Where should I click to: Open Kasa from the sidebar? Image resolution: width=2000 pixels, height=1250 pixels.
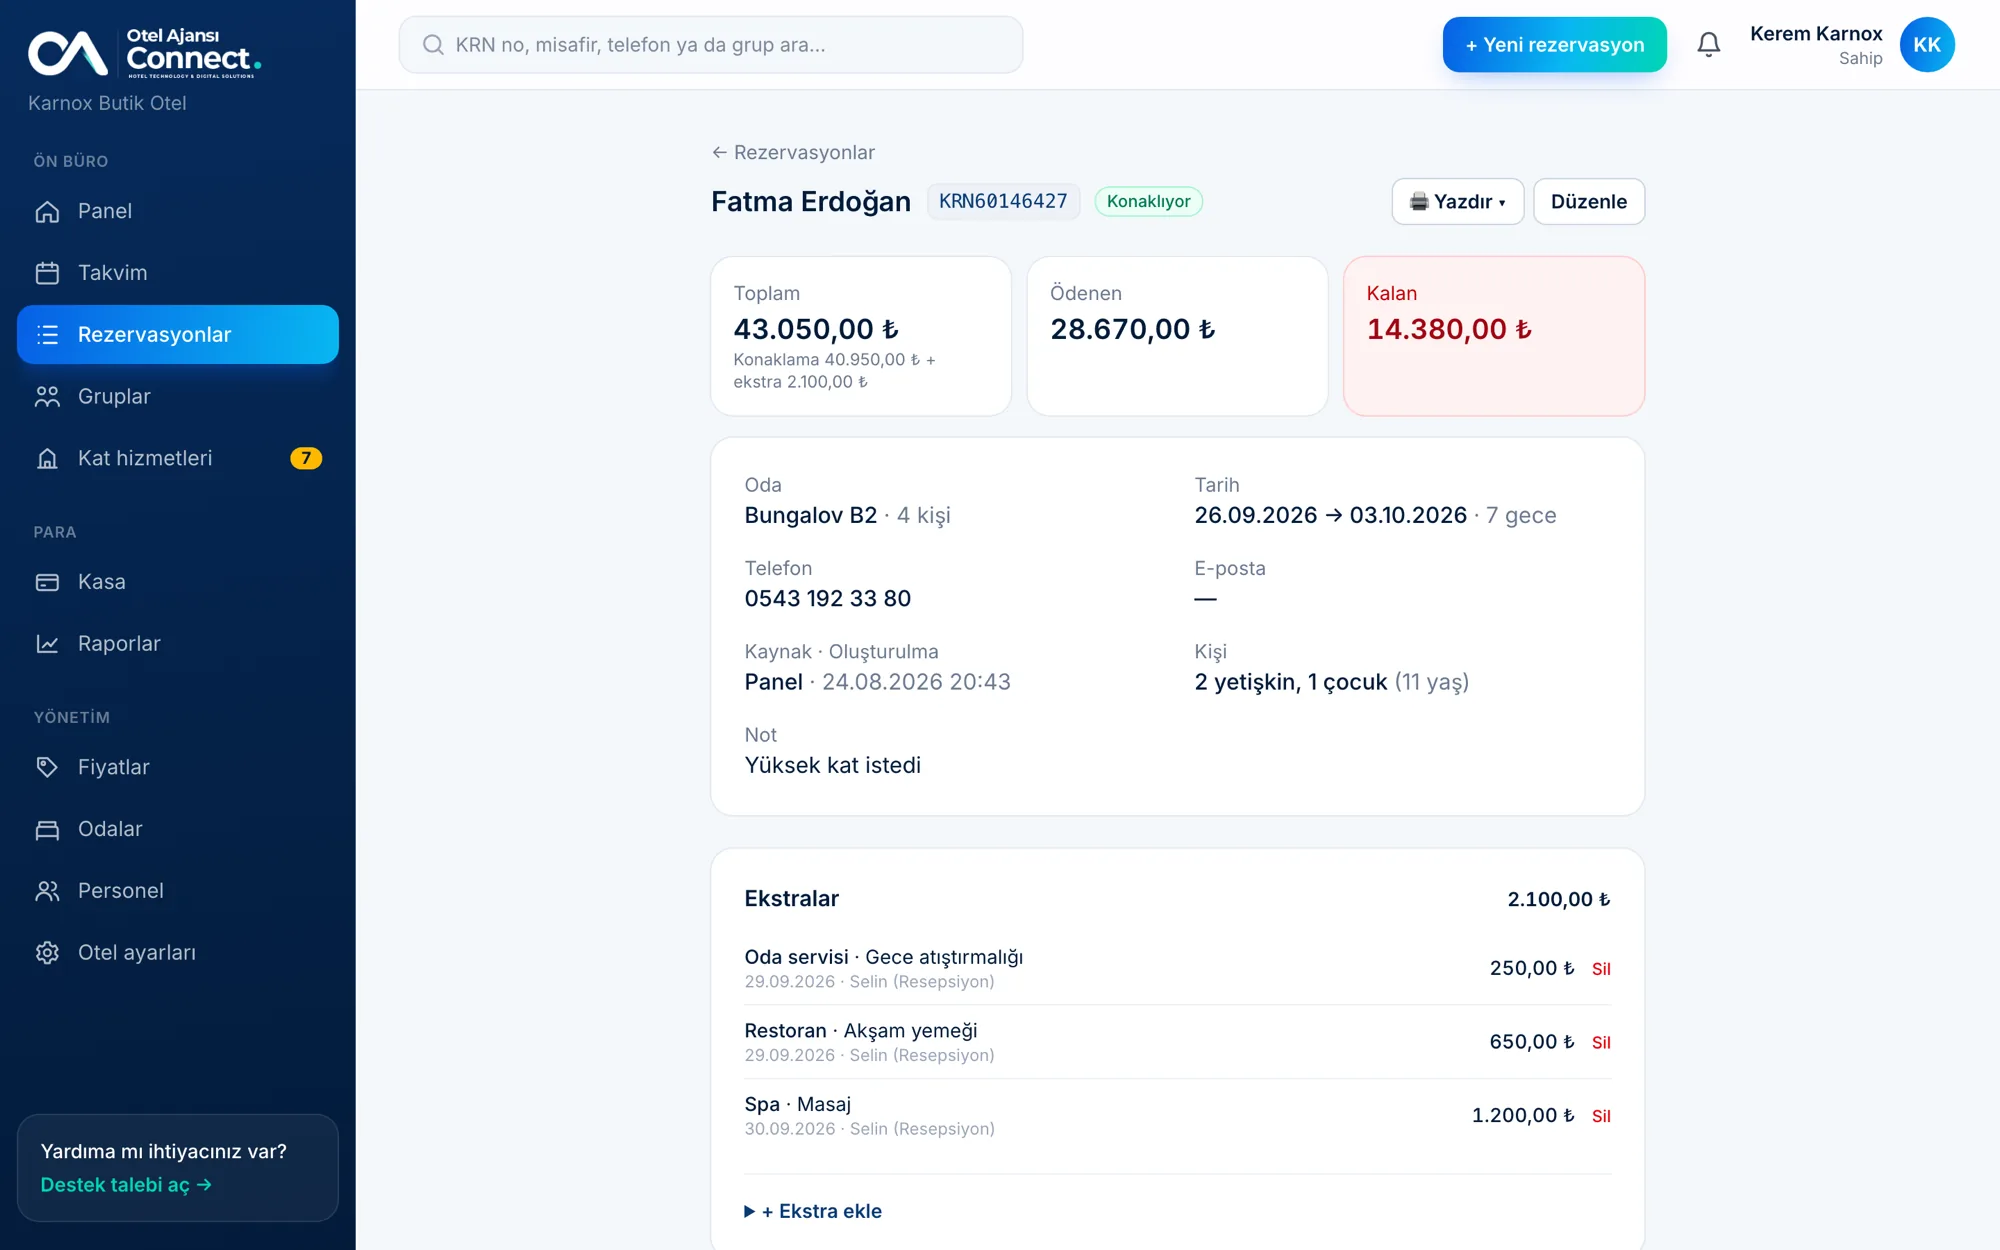tap(178, 582)
